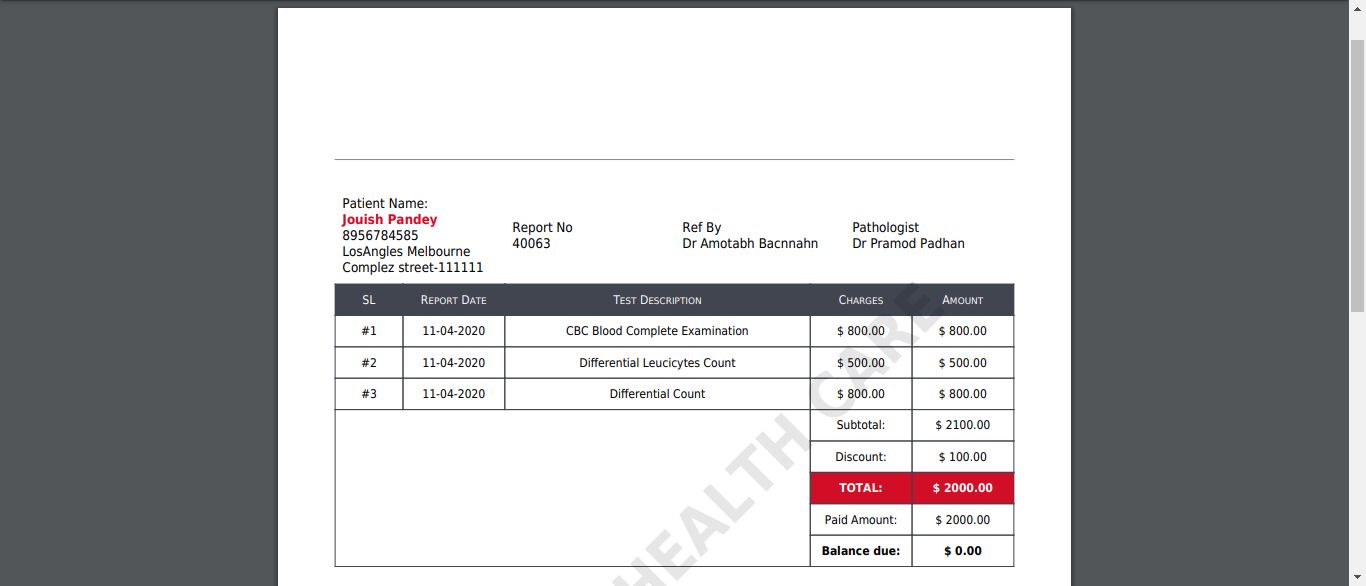
Task: Select Dr Pramod Padhan text
Action: pos(908,244)
